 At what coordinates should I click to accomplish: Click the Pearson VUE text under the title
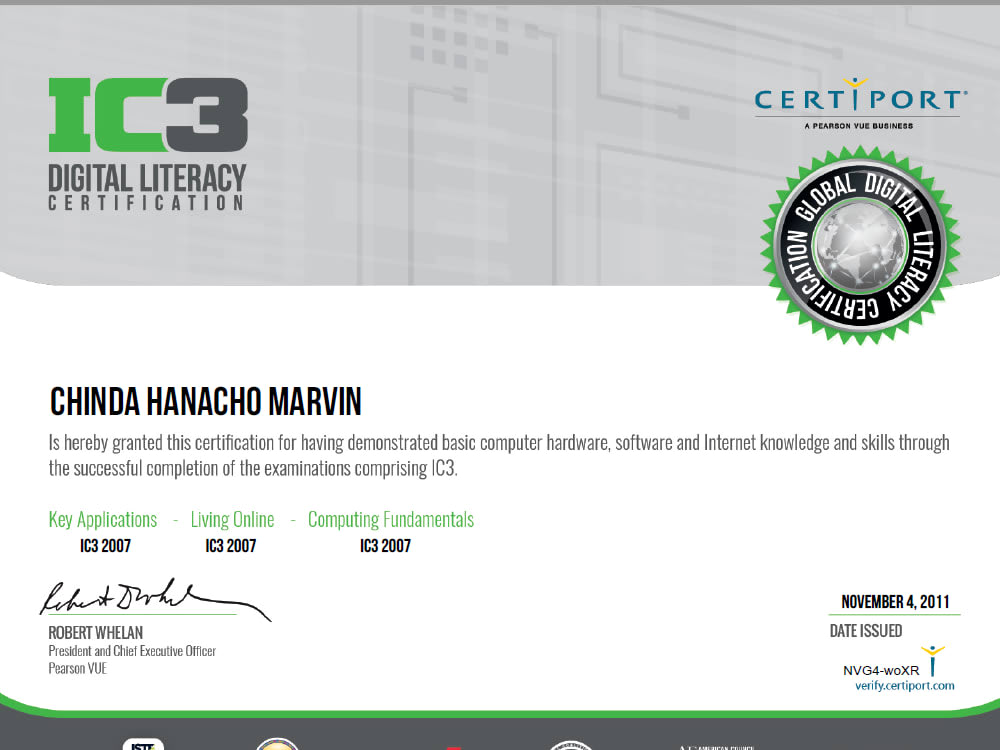click(78, 668)
